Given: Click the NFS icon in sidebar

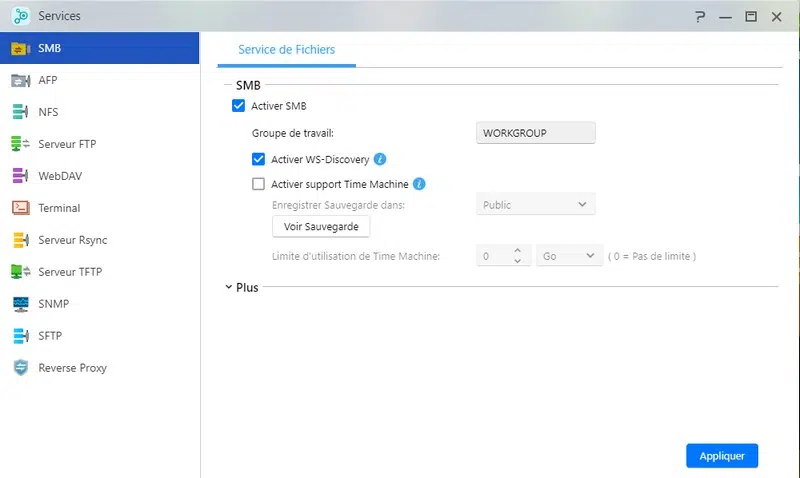Looking at the screenshot, I should point(20,112).
